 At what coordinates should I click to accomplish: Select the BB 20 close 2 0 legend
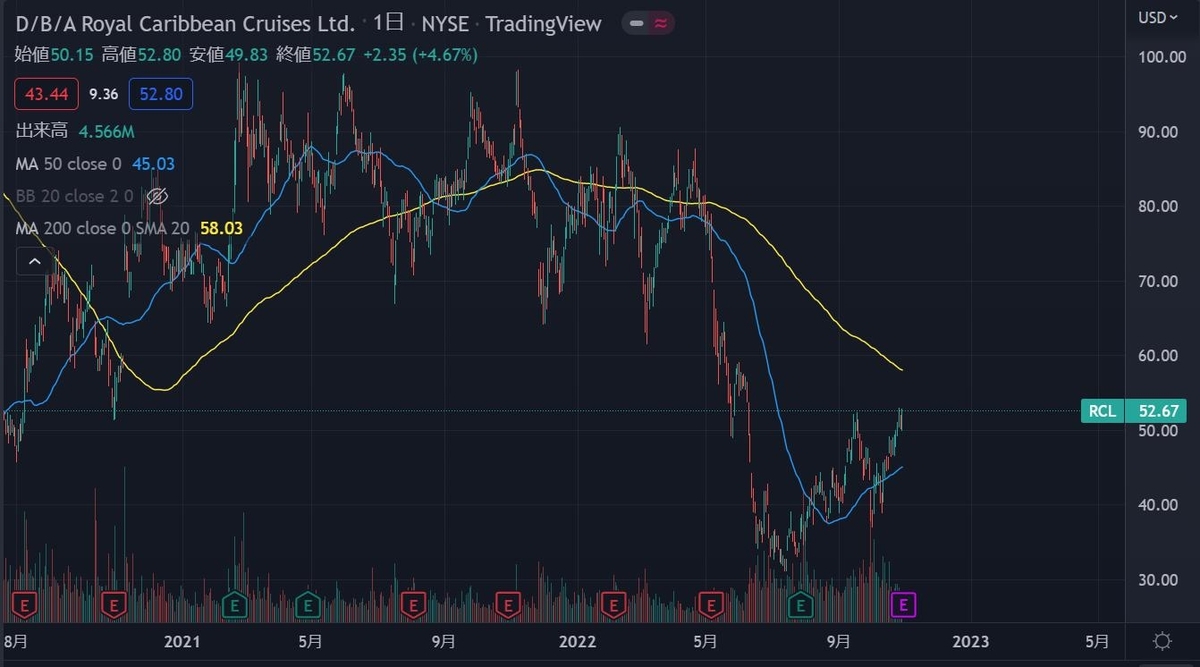[x=75, y=196]
